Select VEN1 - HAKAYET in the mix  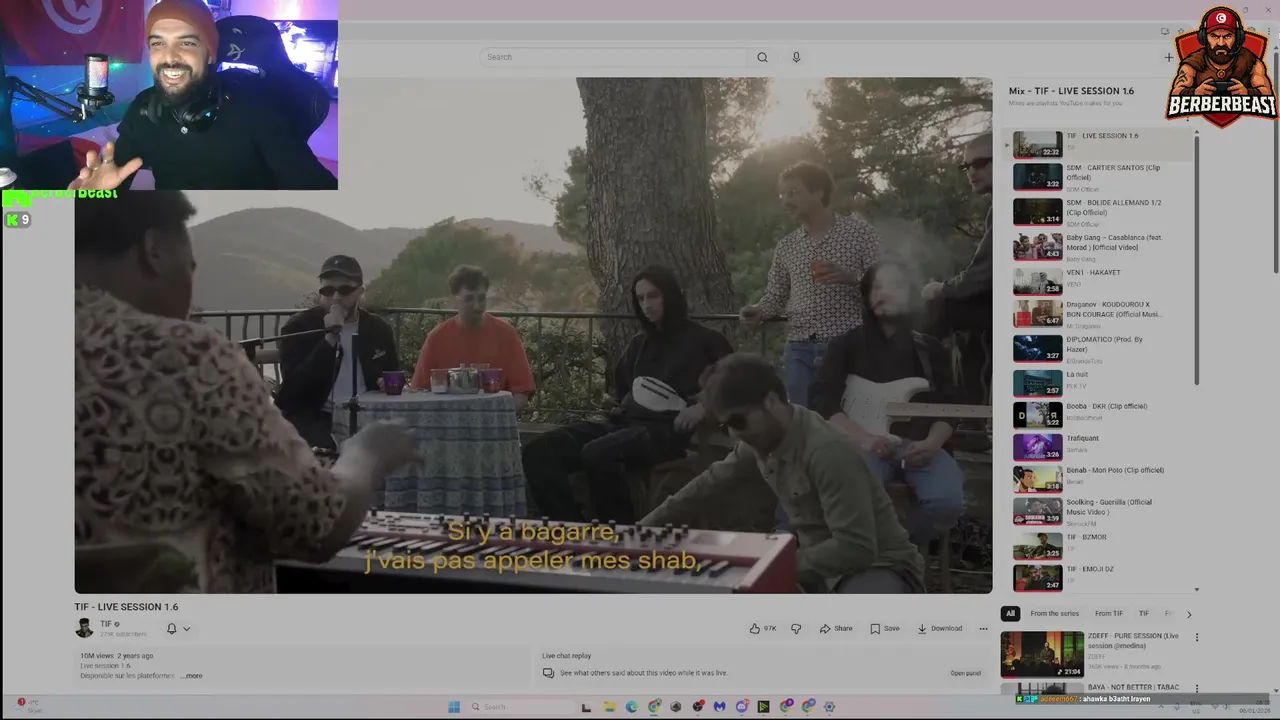pos(1100,281)
